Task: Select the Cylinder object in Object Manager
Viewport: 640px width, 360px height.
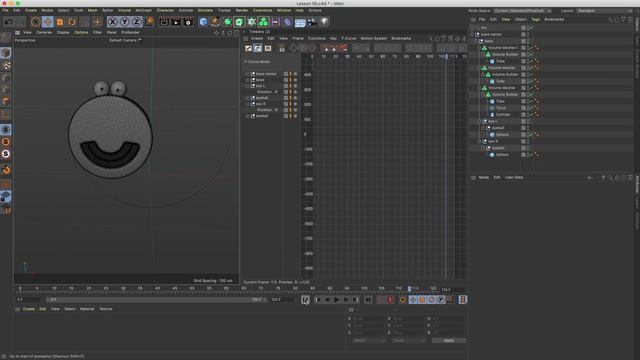Action: coord(503,115)
